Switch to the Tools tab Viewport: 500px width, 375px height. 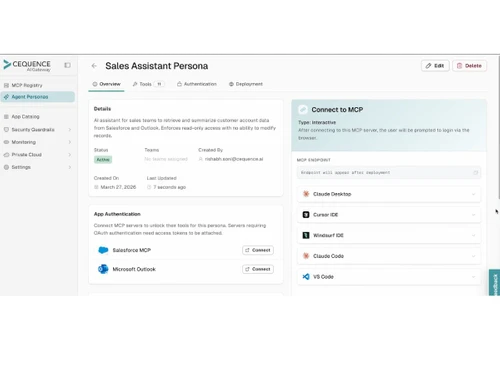[148, 84]
